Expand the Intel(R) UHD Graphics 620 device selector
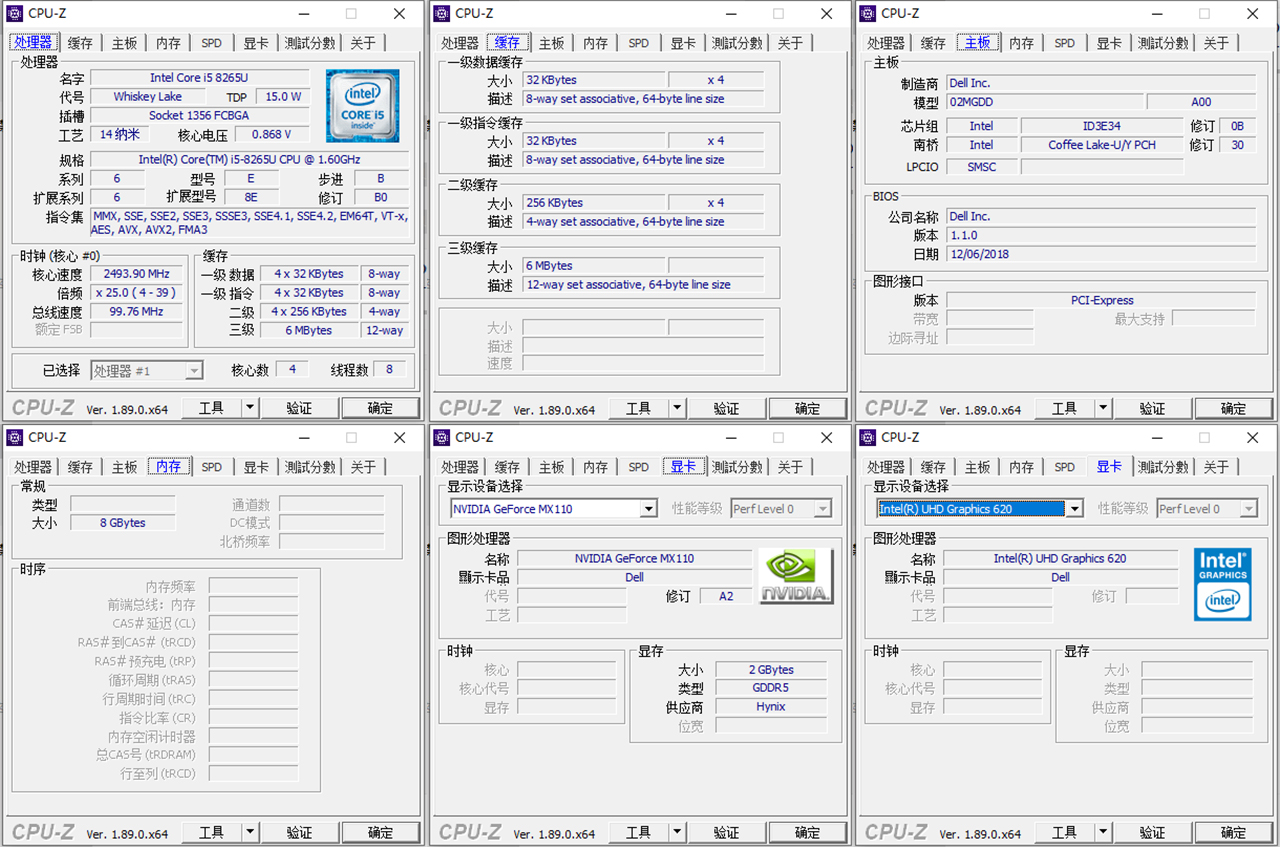 1074,509
